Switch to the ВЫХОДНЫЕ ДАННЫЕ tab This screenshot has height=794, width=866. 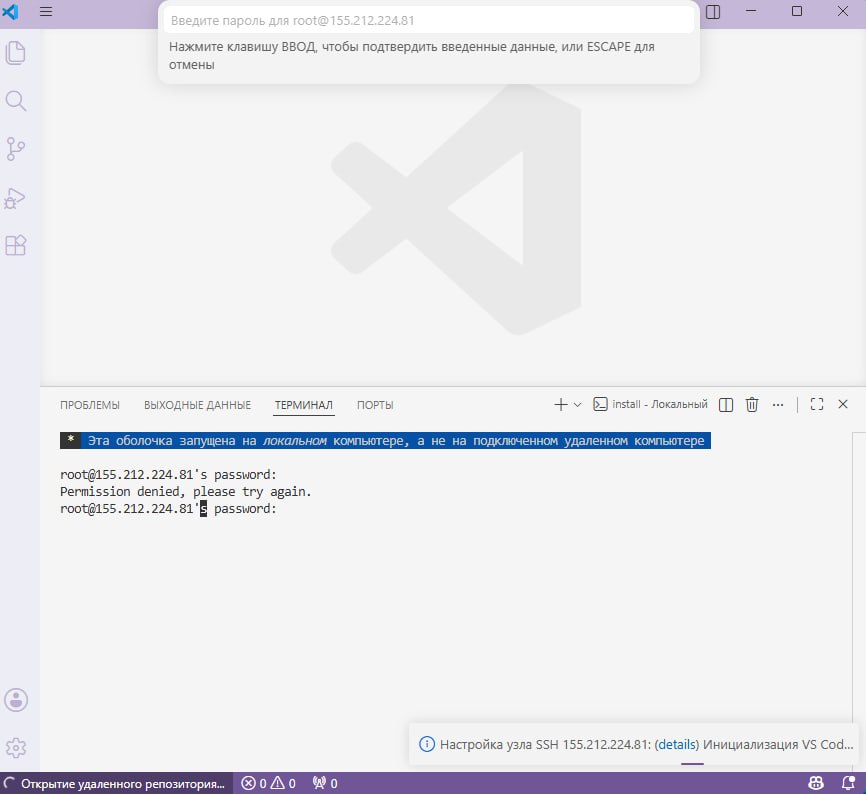point(198,405)
